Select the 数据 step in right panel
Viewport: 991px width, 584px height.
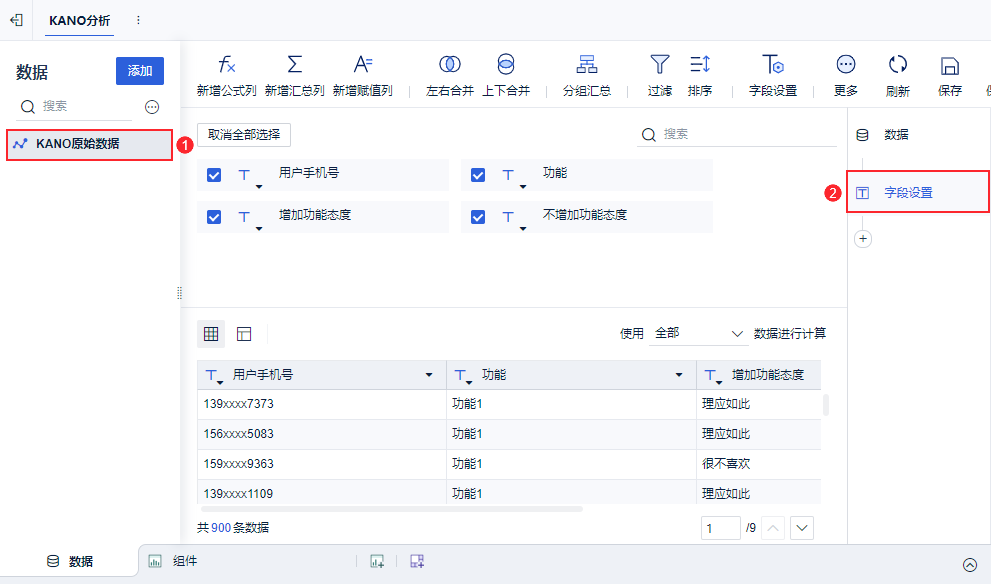[883, 135]
